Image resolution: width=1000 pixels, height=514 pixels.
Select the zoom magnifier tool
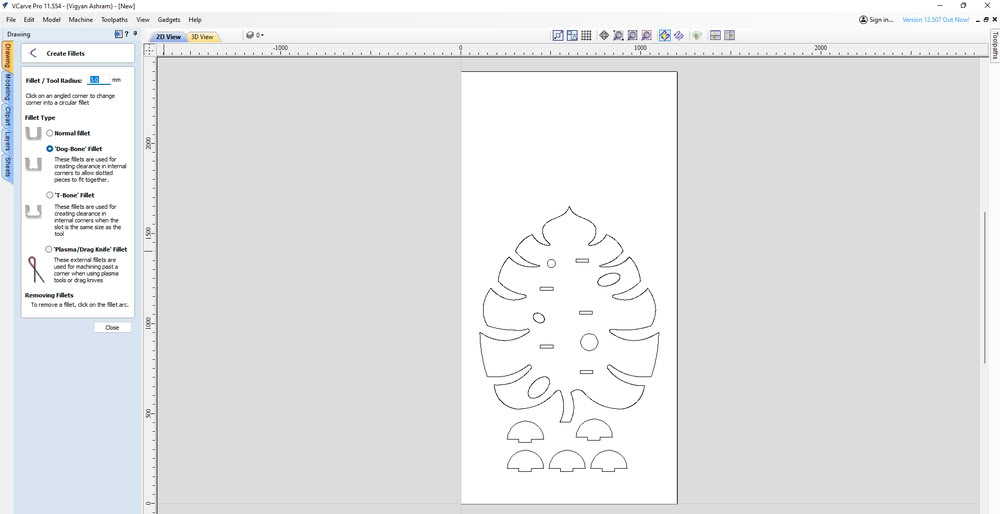(618, 36)
